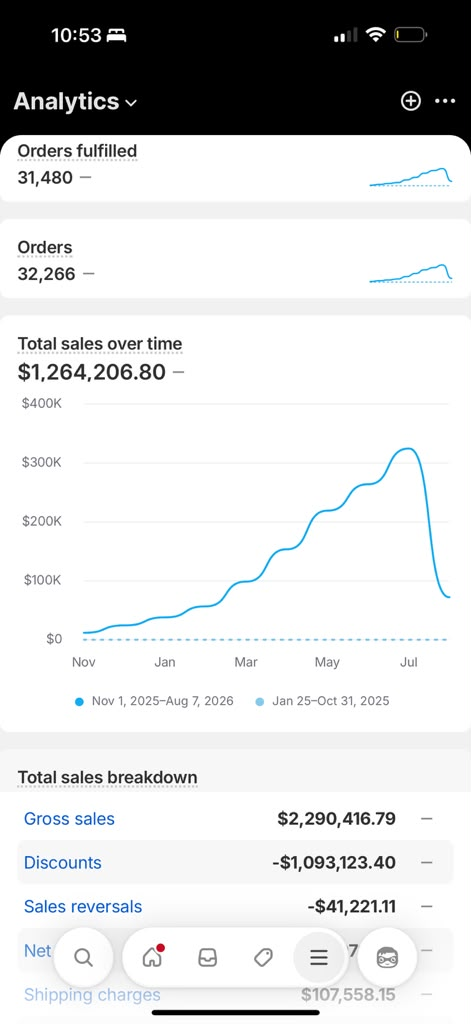This screenshot has height=1024, width=471.
Task: Open the Gross sales link
Action: pos(69,818)
